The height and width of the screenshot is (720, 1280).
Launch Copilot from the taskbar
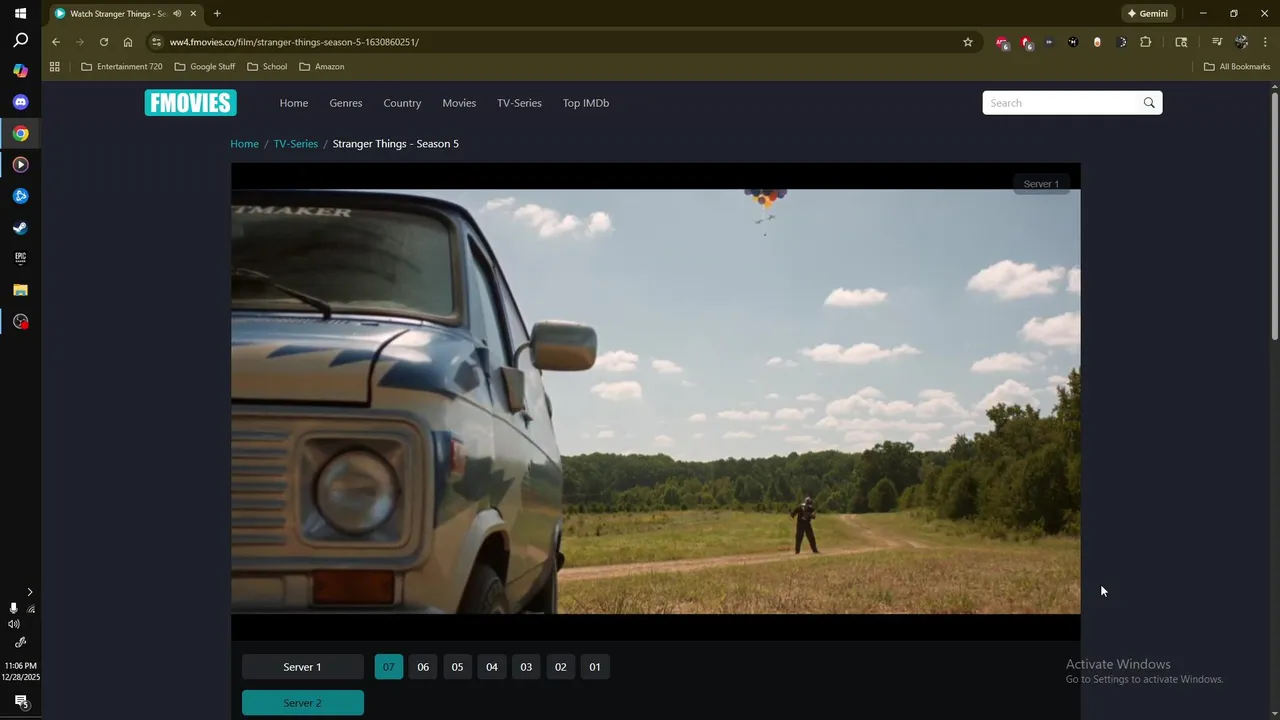[20, 71]
